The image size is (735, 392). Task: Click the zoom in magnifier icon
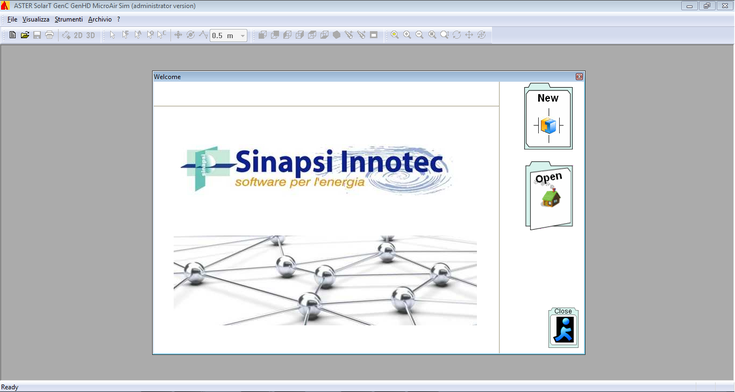407,35
